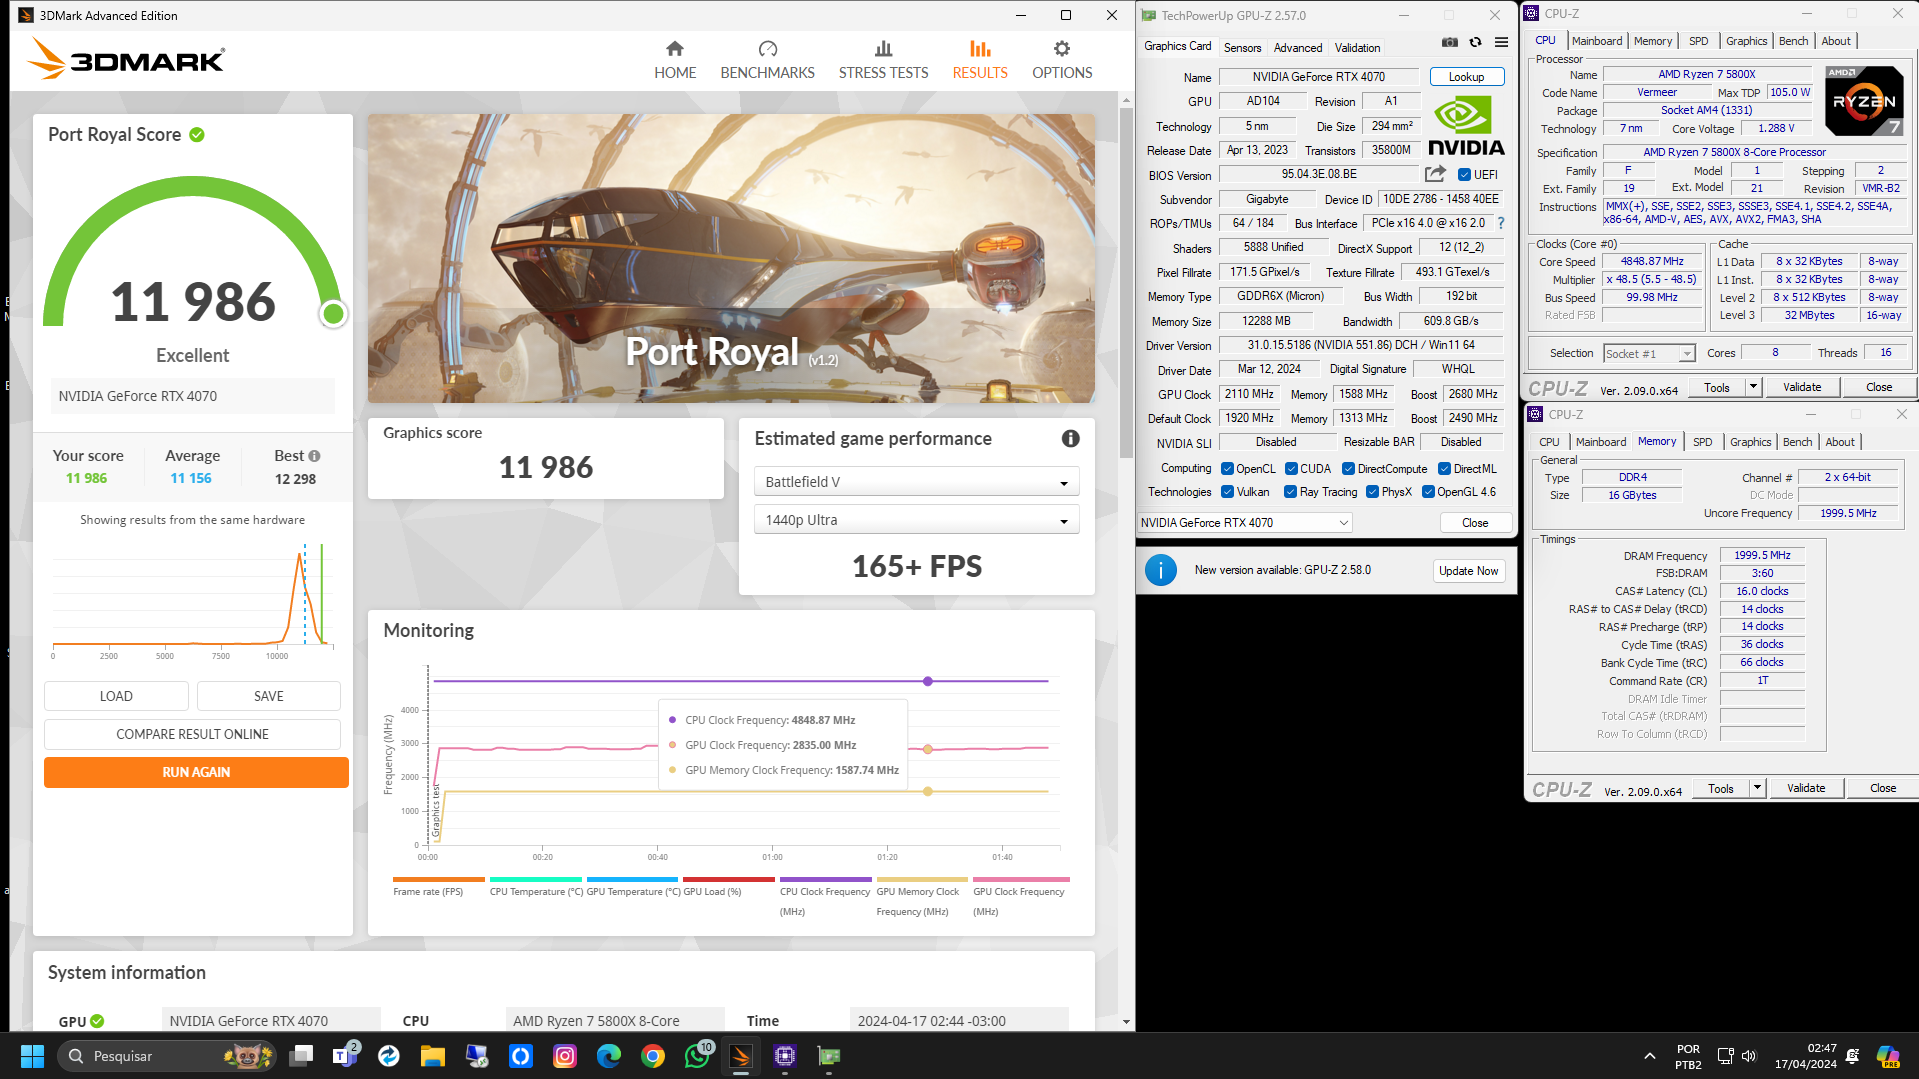1919x1079 pixels.
Task: Open the 1440p Ultra resolution dropdown
Action: pos(916,520)
